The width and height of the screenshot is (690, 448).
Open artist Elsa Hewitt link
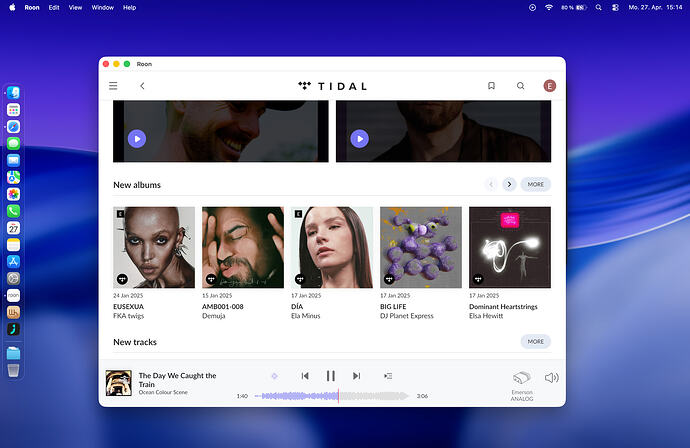click(x=486, y=316)
